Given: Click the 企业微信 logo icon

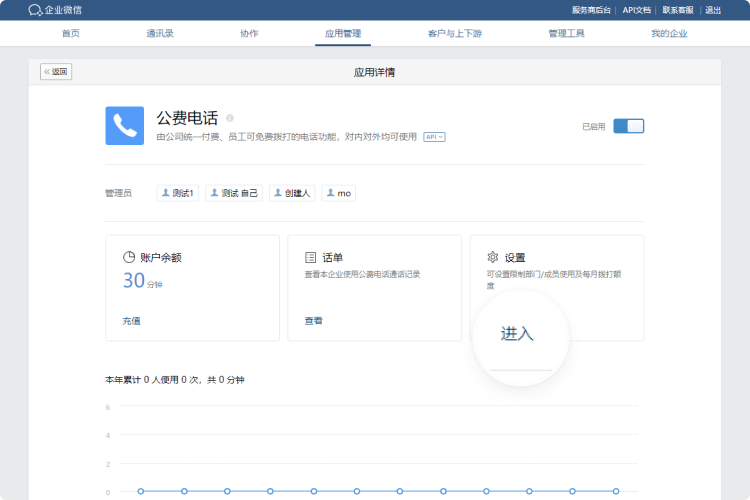Looking at the screenshot, I should click(35, 10).
